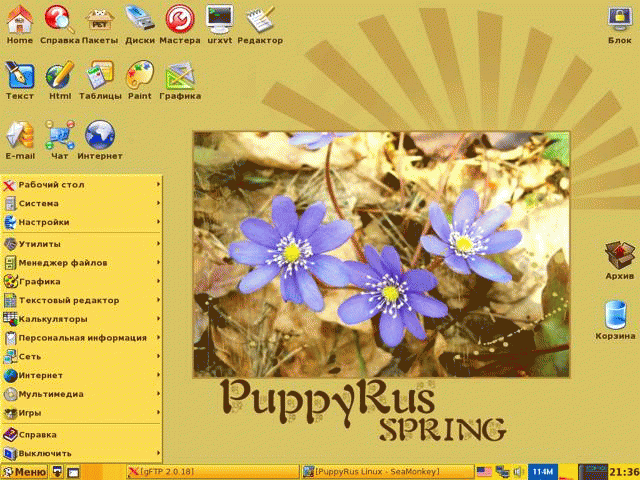Expand the Мультимедиа submenu arrow
This screenshot has height=480, width=640.
coord(158,394)
